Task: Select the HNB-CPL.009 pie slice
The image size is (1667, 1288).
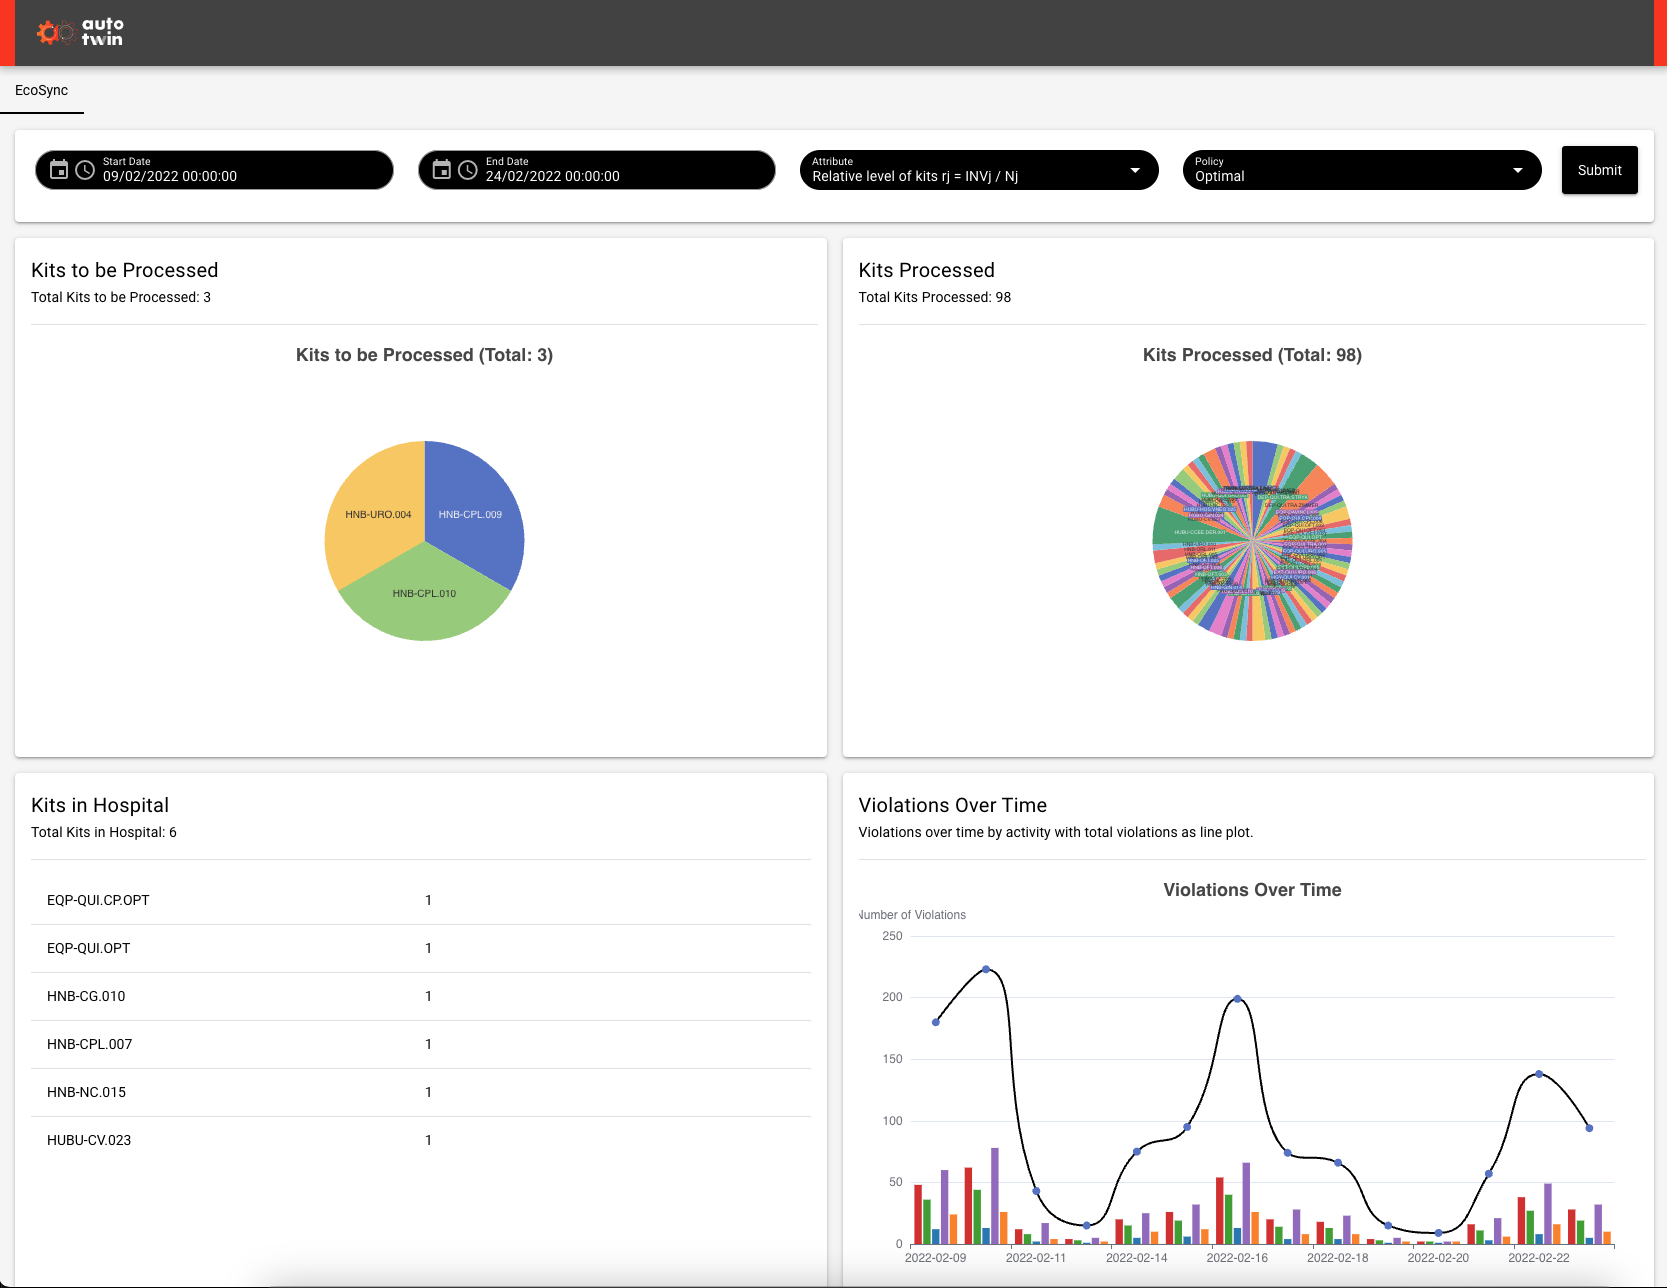Action: click(x=470, y=514)
